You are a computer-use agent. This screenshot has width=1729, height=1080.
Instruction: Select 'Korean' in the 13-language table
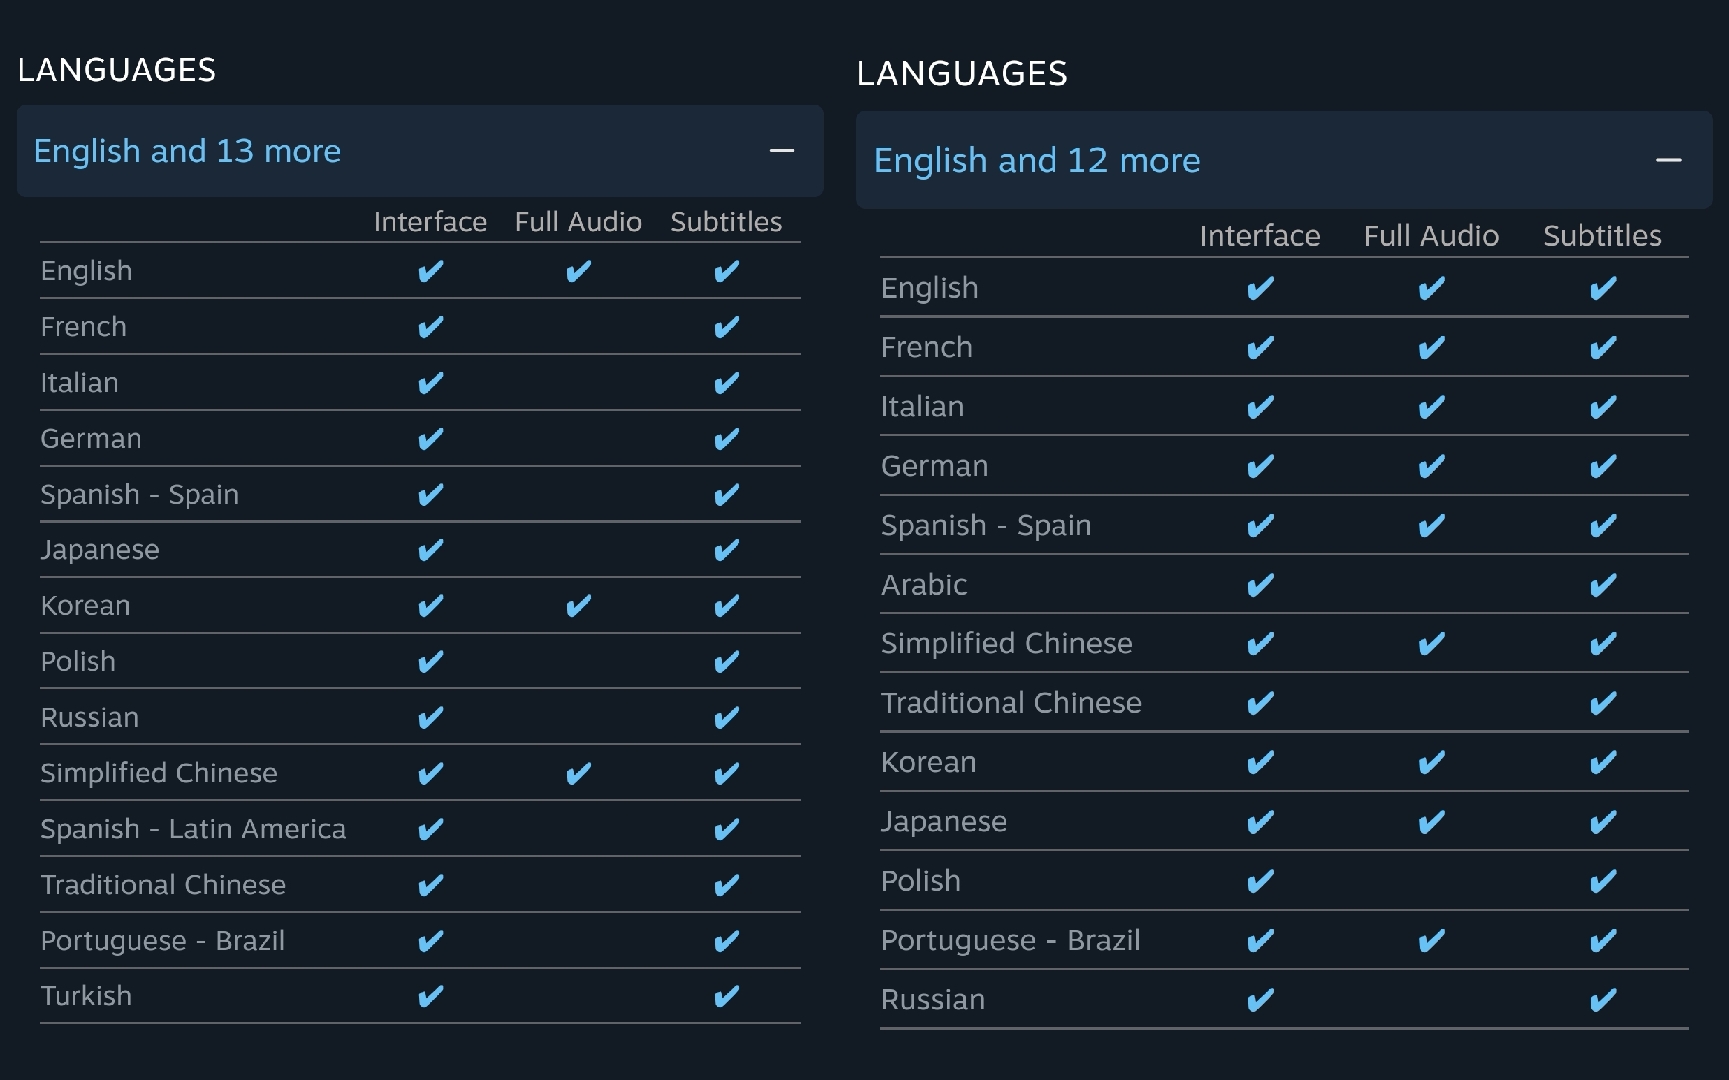[85, 606]
